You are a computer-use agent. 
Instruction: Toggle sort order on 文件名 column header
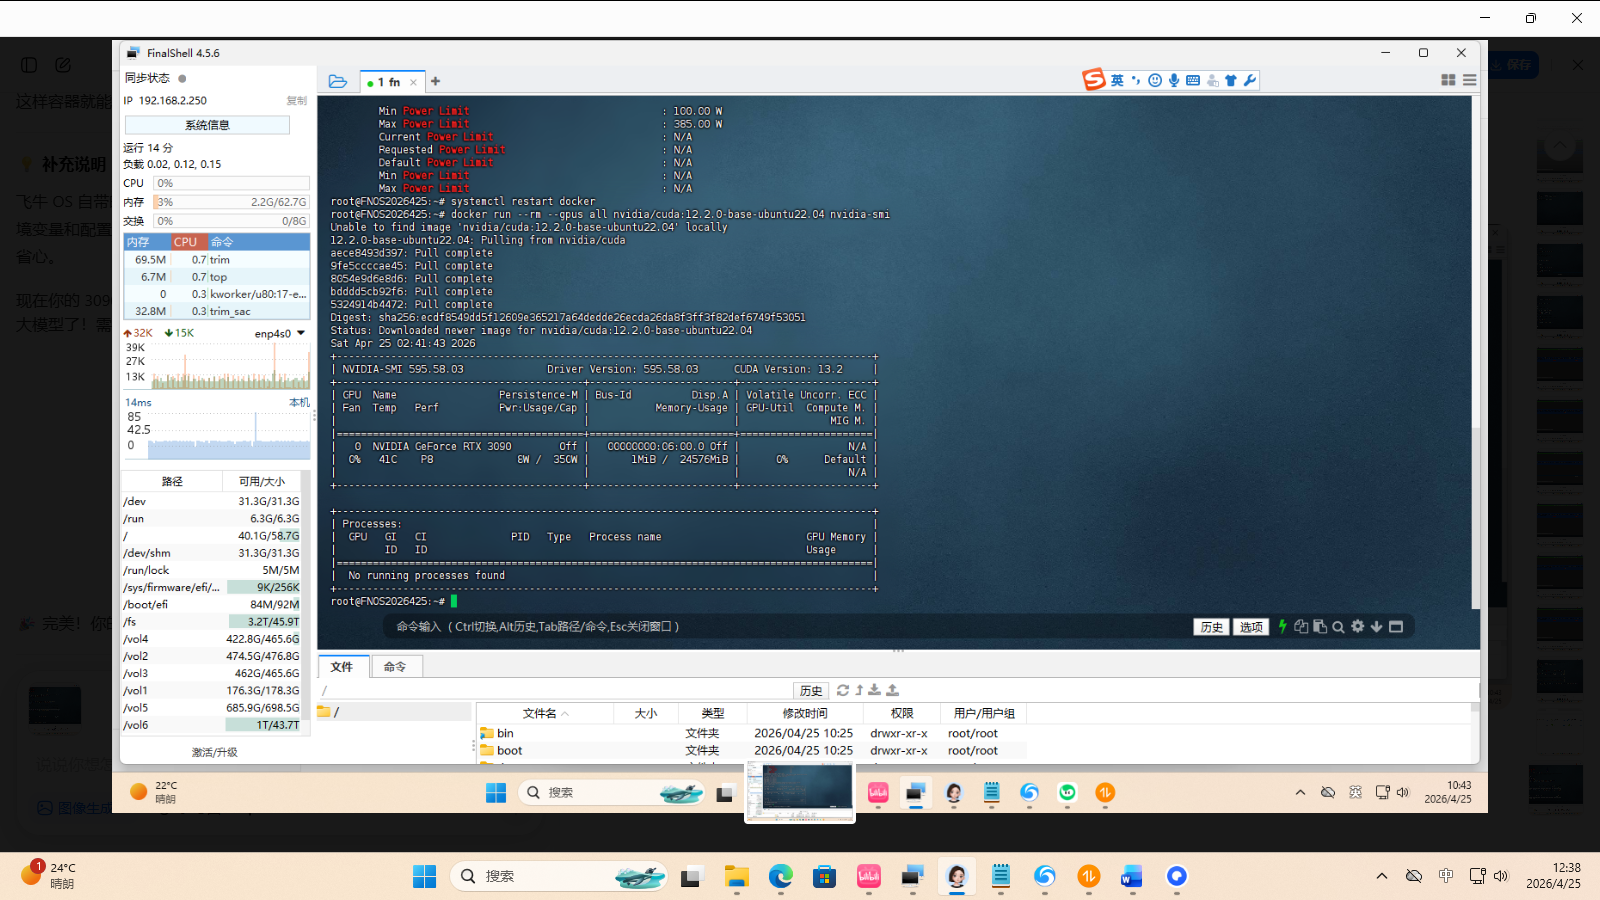(544, 713)
